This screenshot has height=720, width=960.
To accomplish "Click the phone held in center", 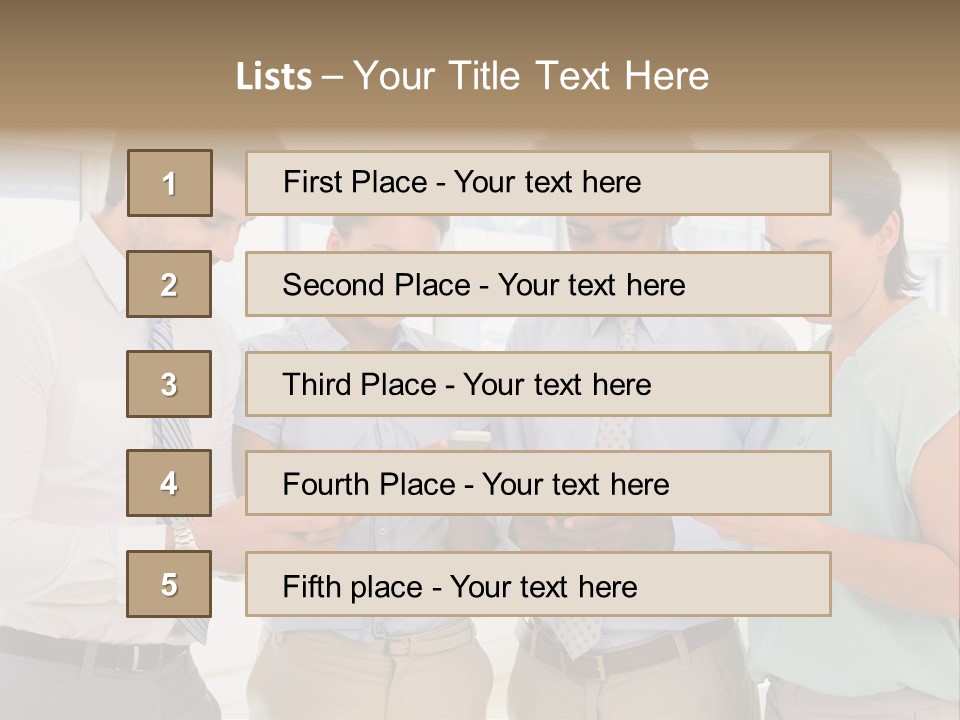I will (470, 436).
